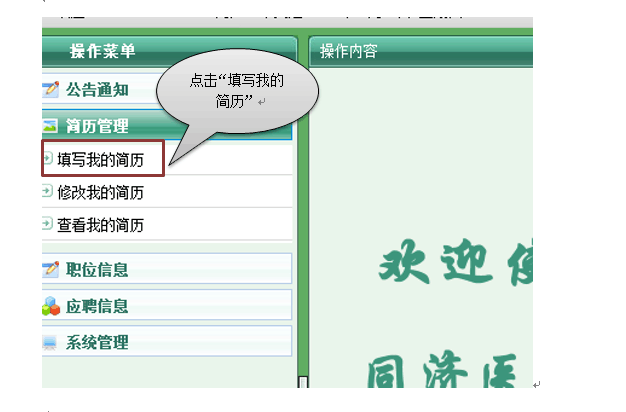This screenshot has height=412, width=626.
Task: Click the 公告通知 notepad icon
Action: coord(50,89)
